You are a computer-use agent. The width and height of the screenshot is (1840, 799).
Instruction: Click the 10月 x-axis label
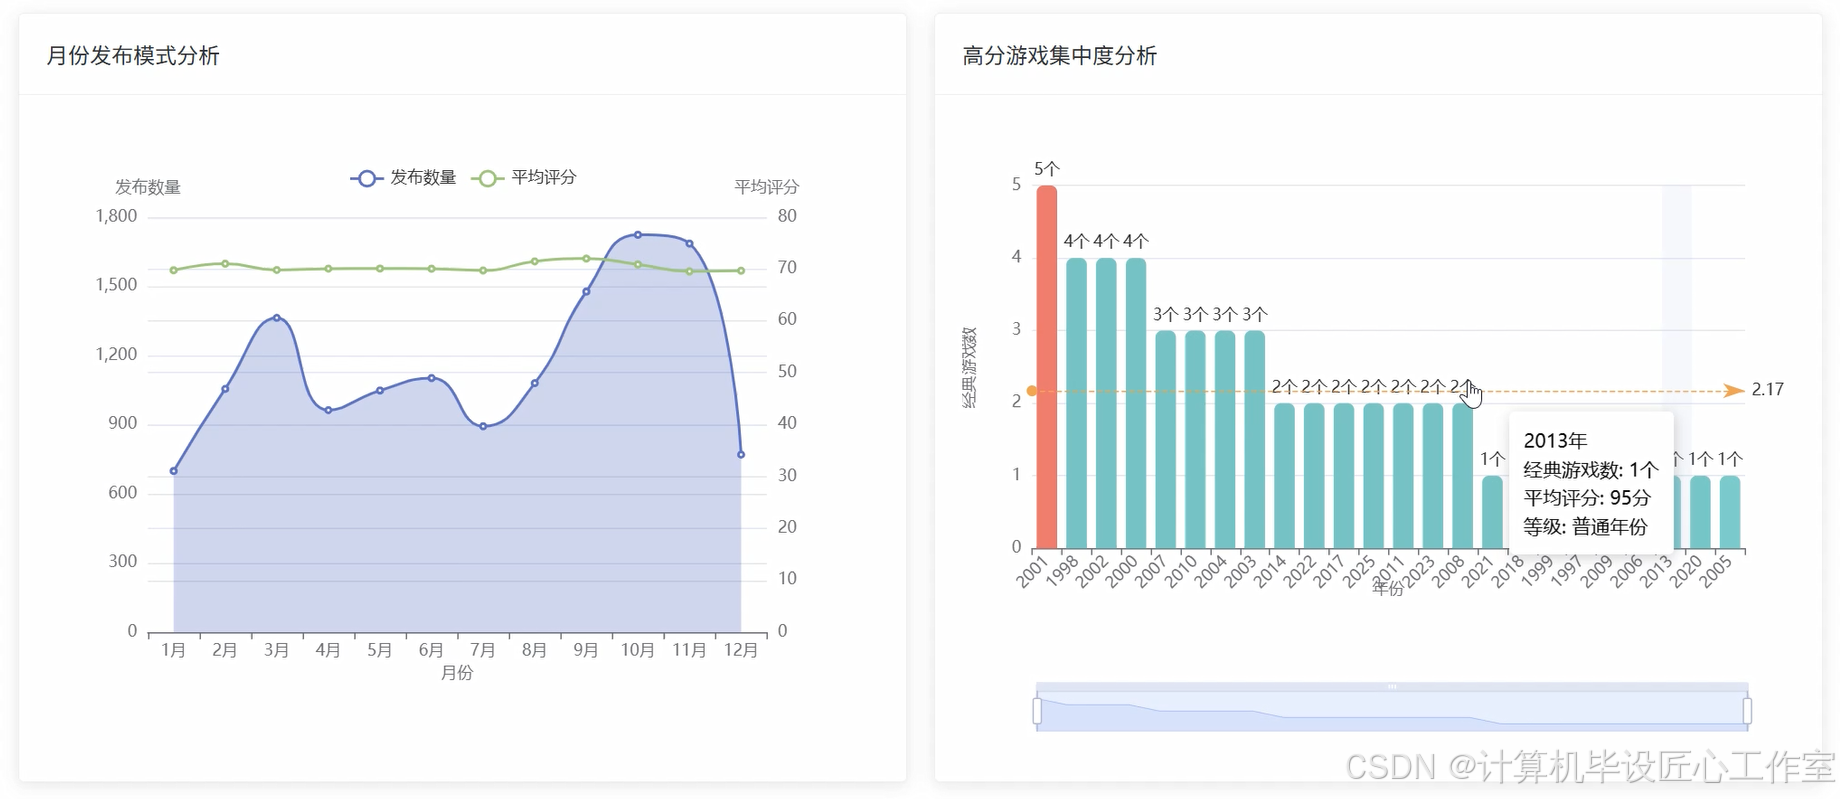tap(638, 651)
